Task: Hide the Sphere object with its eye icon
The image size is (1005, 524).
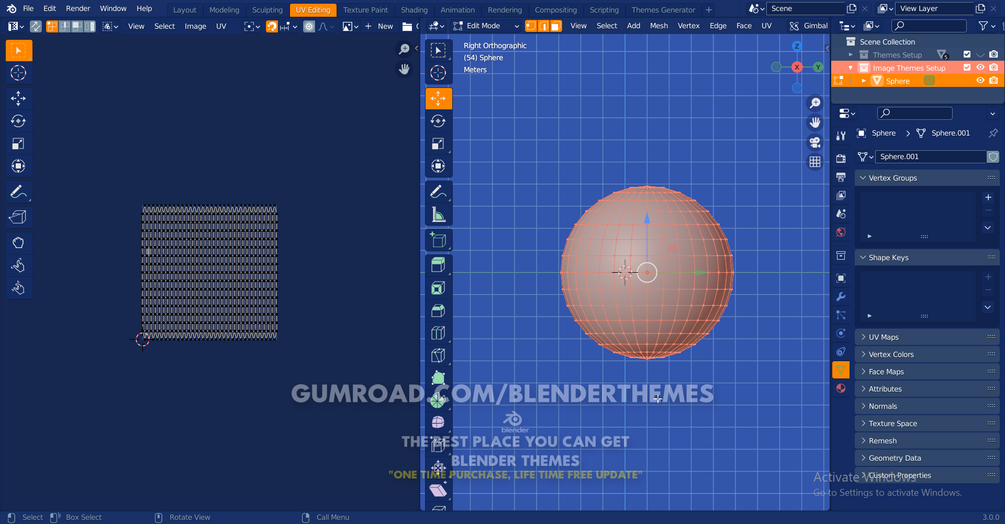Action: 980,81
